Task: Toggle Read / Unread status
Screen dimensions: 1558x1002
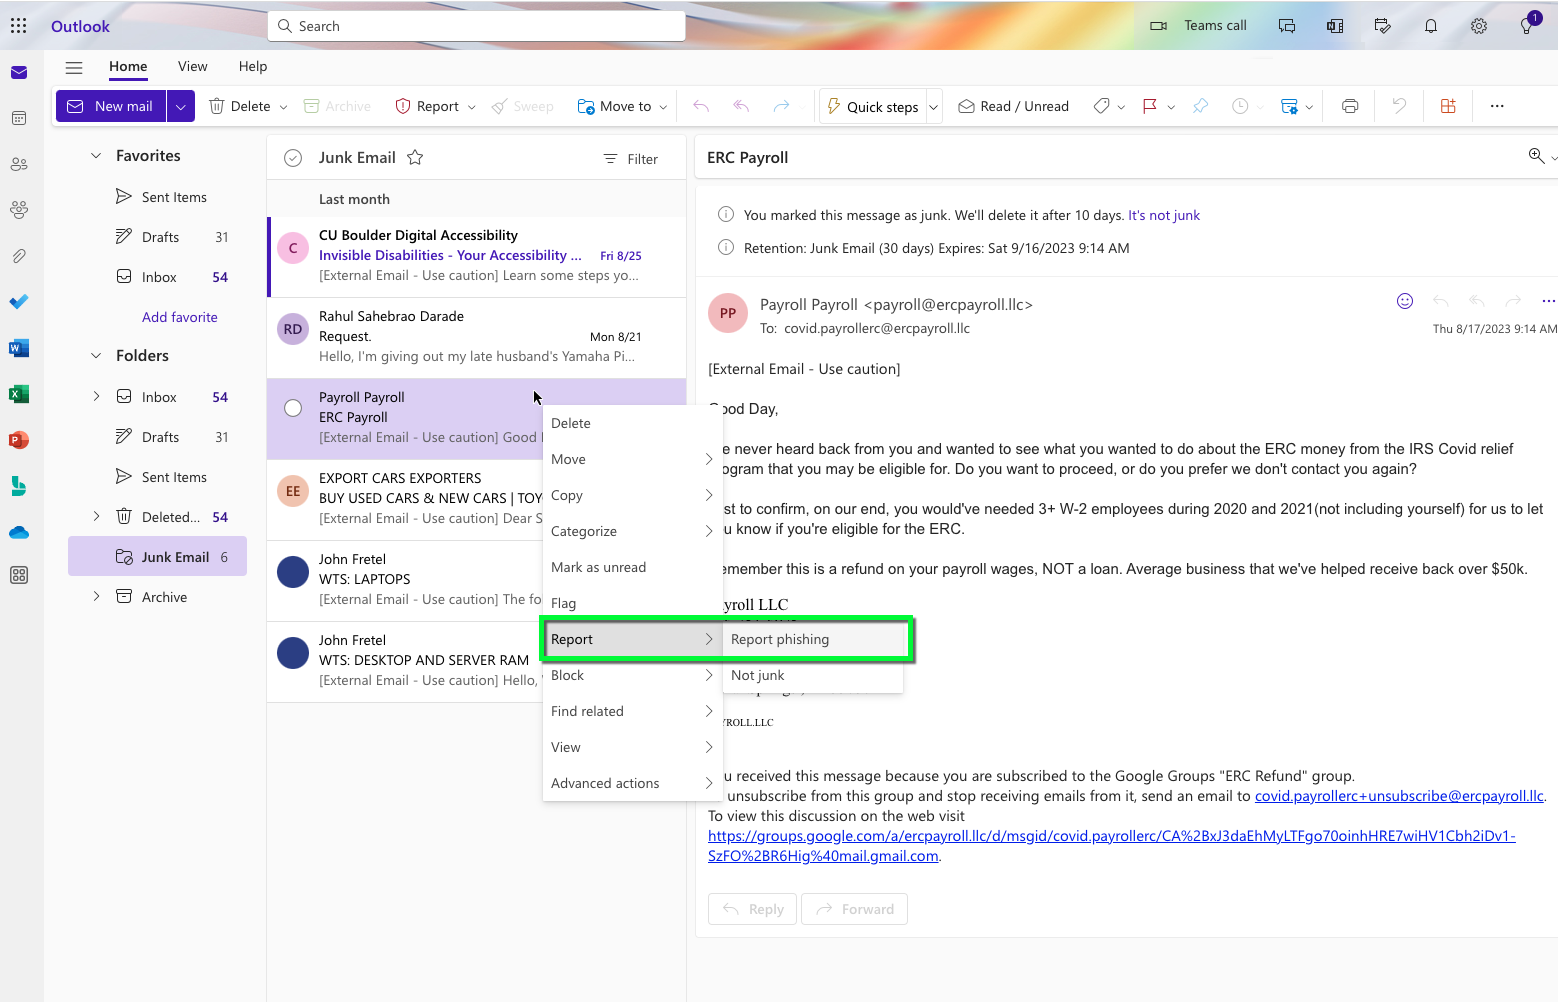Action: (x=1014, y=106)
